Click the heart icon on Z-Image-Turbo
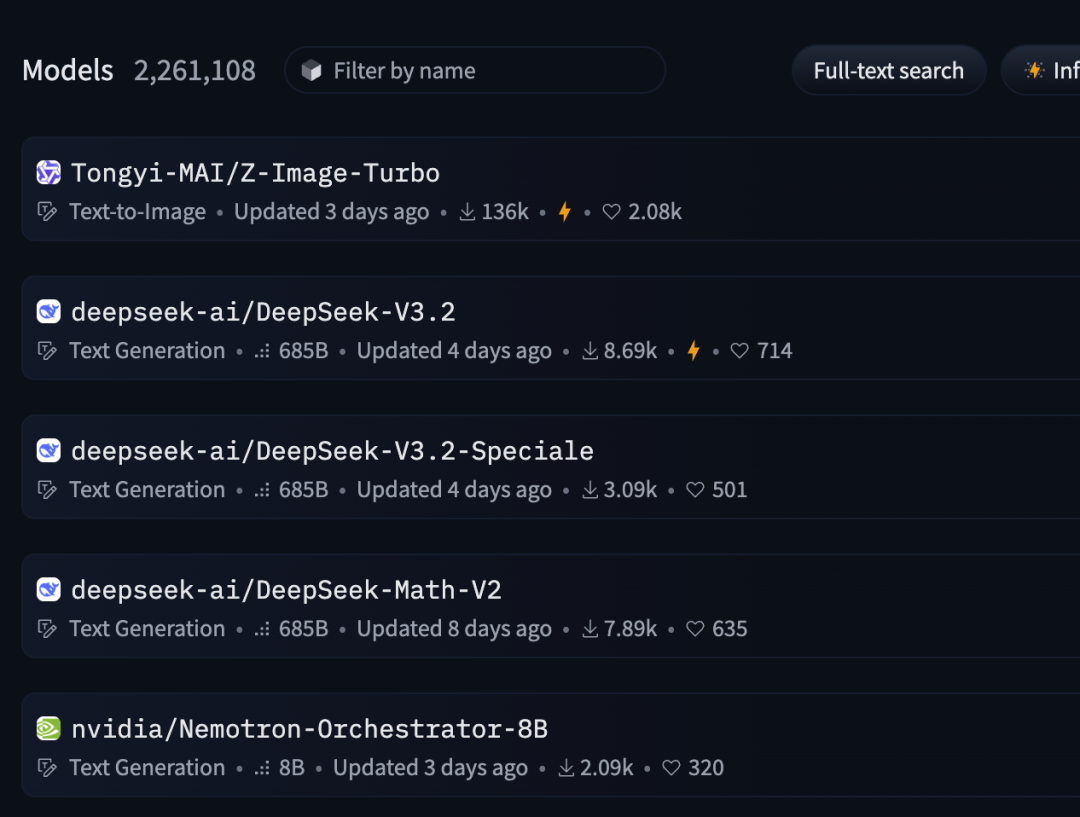1080x817 pixels. click(x=611, y=212)
